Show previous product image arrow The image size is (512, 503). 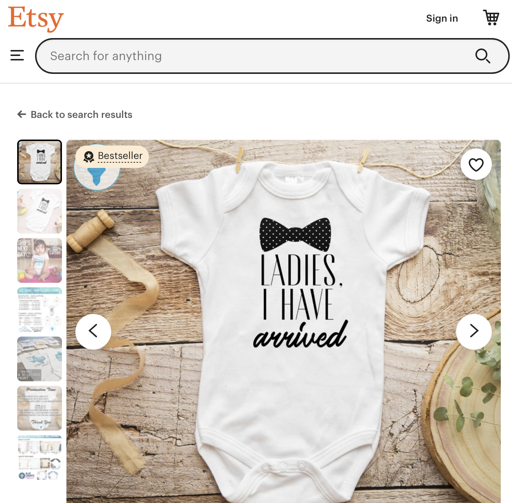pos(93,331)
